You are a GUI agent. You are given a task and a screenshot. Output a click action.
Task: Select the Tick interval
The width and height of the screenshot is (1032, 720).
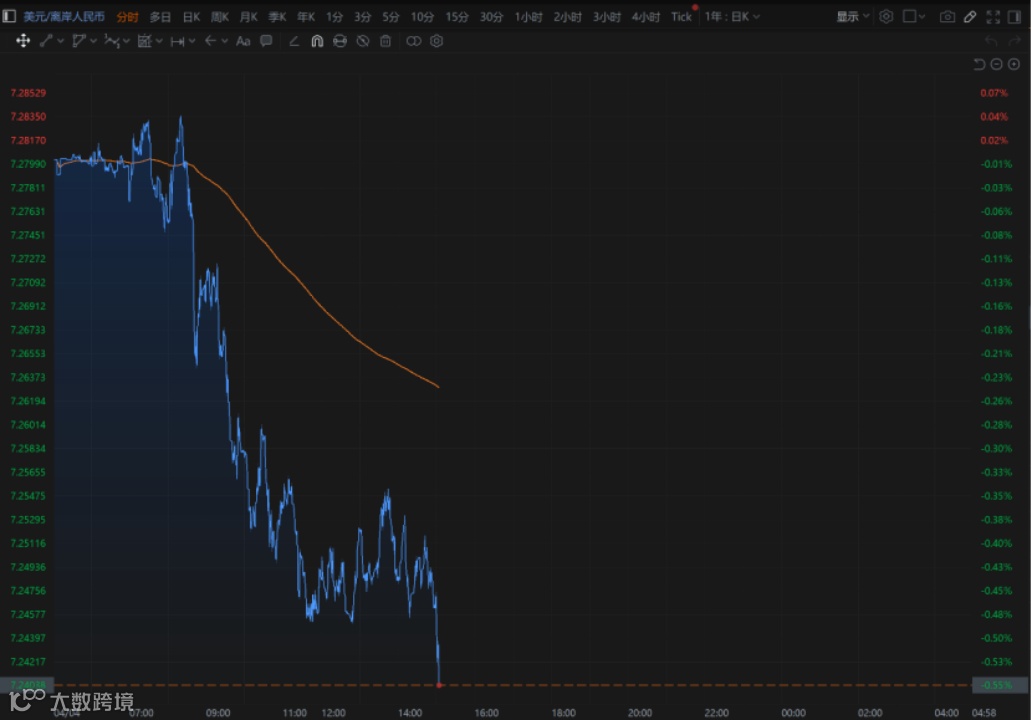pyautogui.click(x=681, y=16)
